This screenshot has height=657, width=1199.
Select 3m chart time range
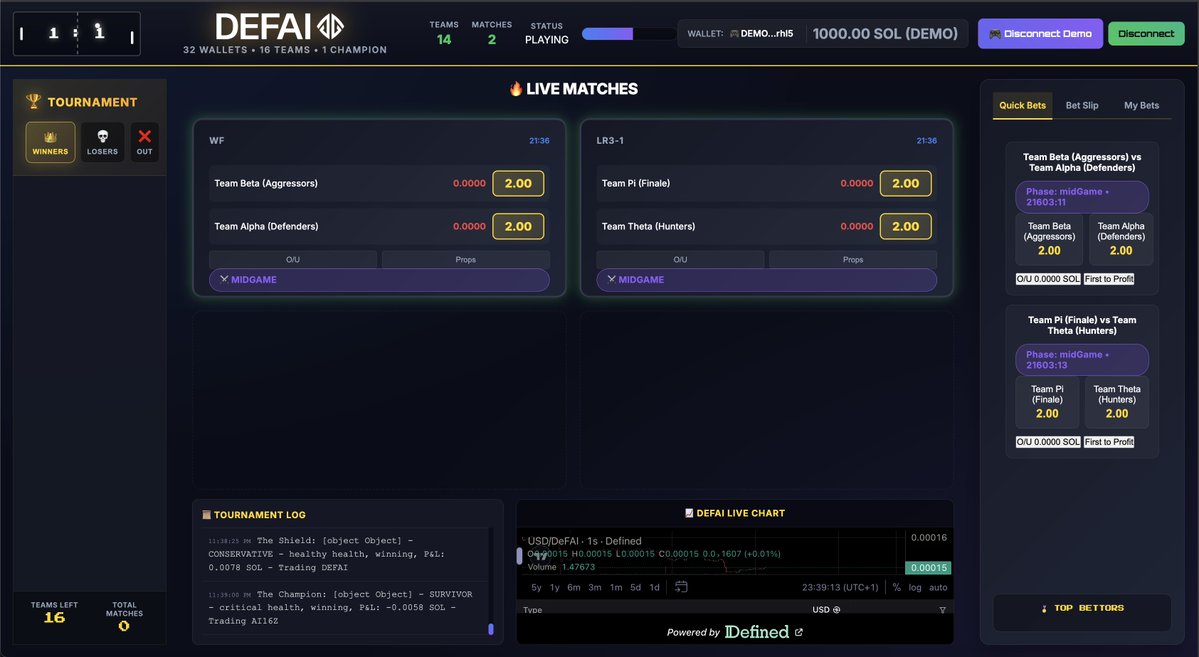[595, 587]
